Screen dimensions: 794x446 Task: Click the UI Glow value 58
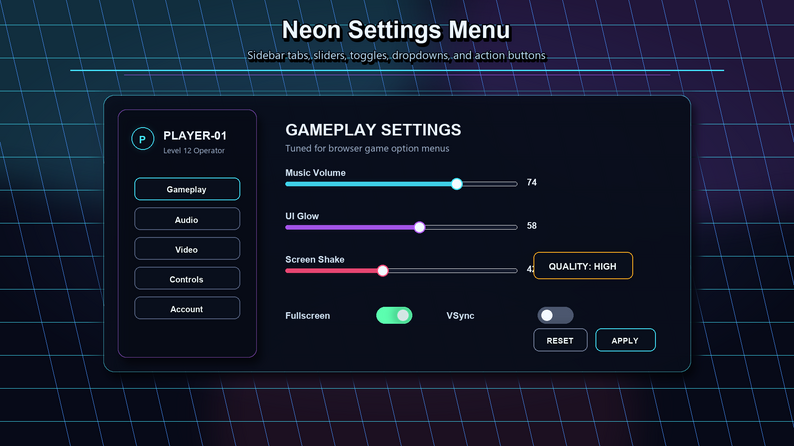(532, 226)
